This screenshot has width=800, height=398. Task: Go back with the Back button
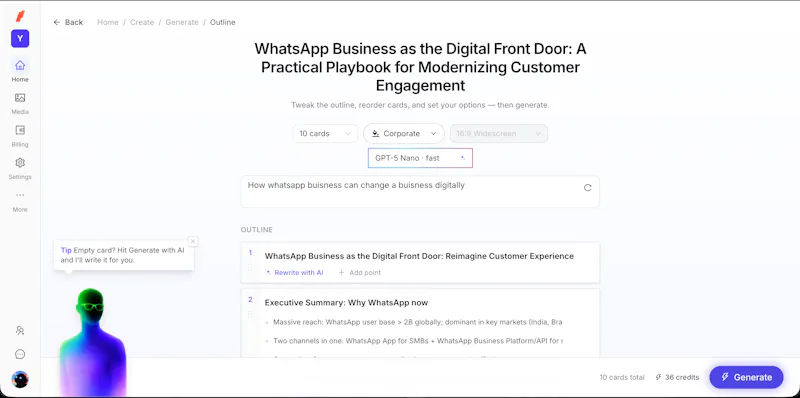(68, 22)
